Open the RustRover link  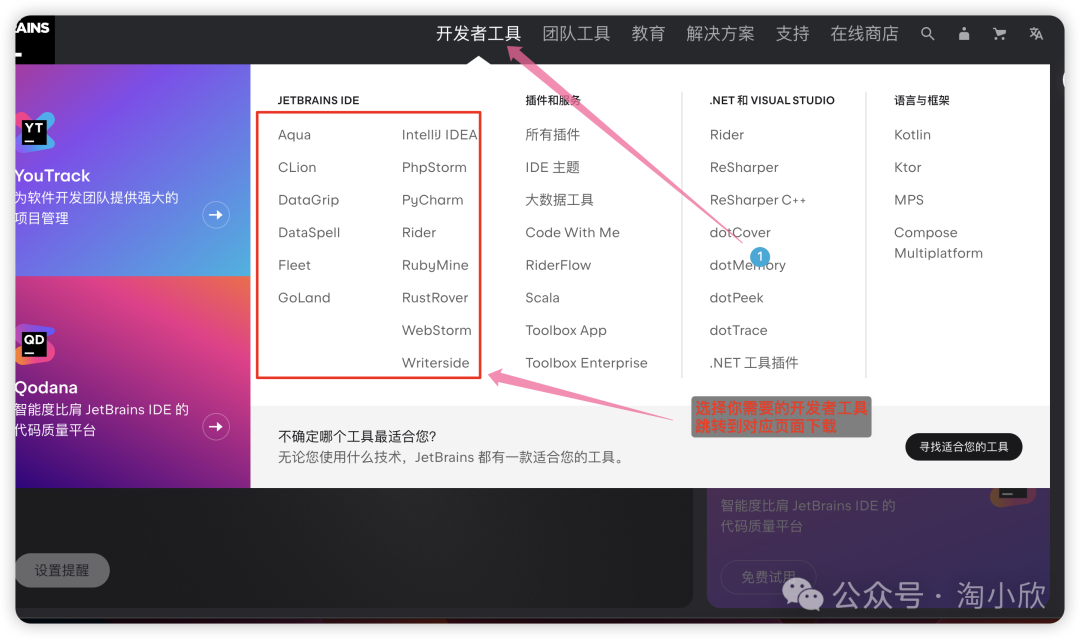(435, 297)
